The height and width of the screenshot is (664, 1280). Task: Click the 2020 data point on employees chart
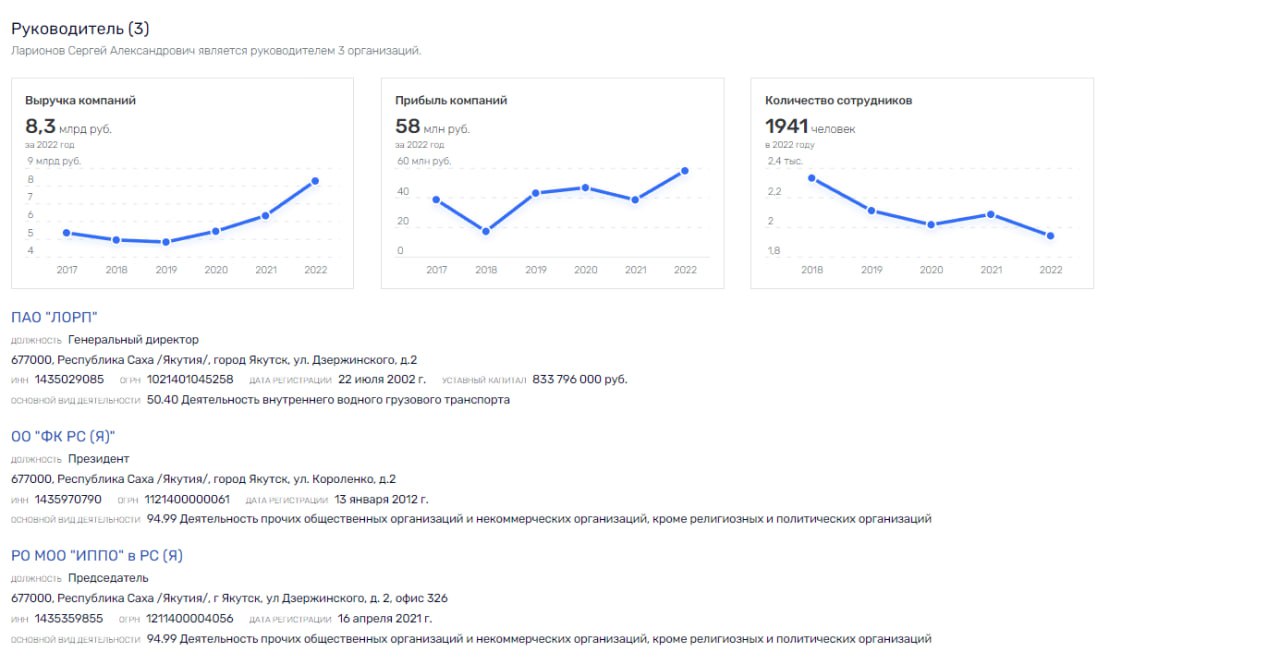tap(931, 224)
